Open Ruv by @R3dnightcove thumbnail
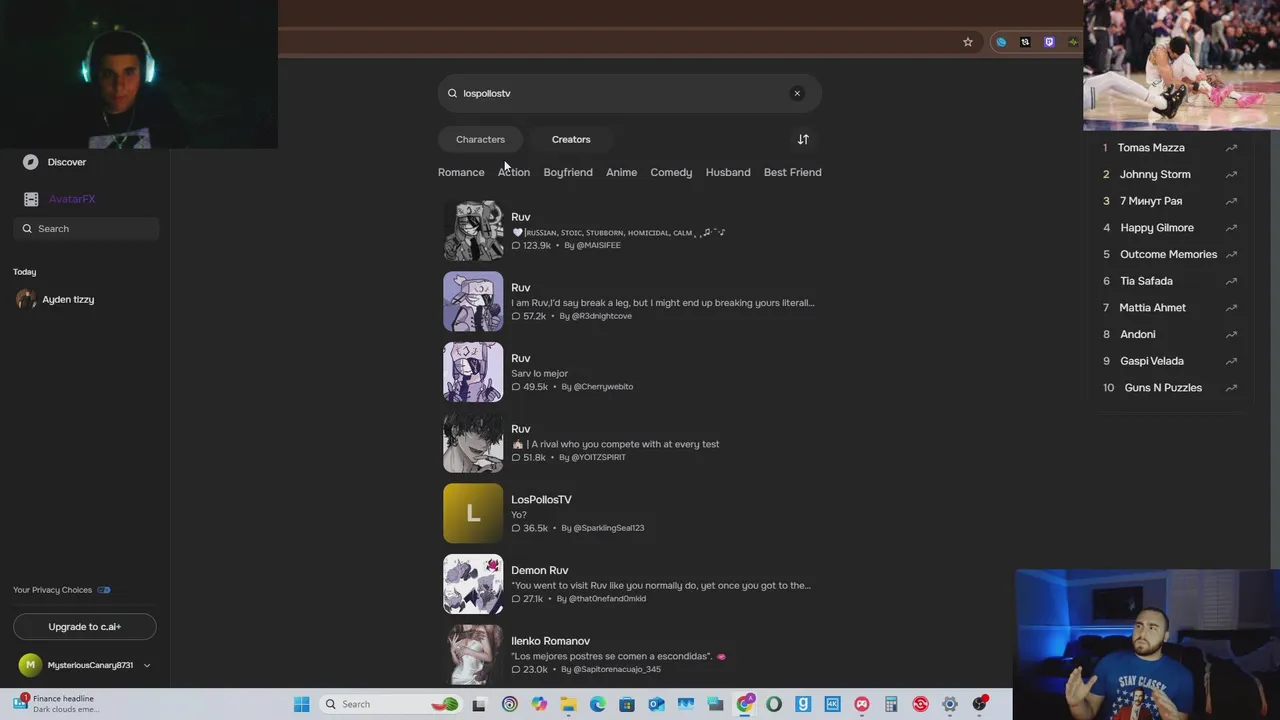1280x720 pixels. click(x=473, y=301)
